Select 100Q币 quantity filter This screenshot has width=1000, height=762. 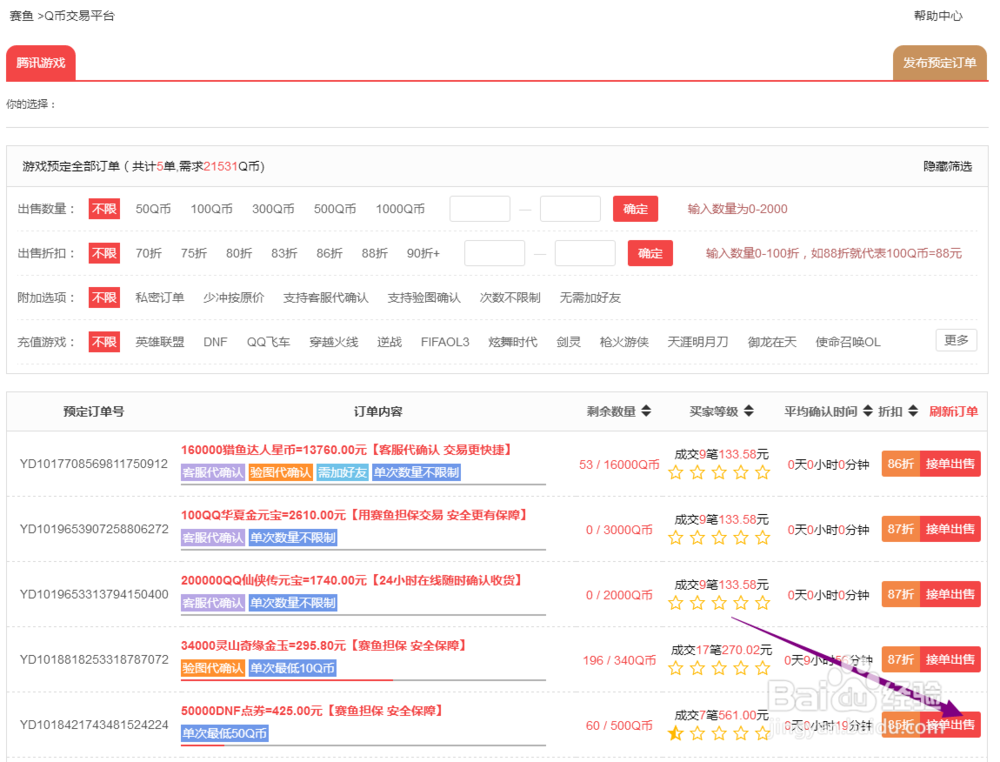tap(211, 209)
